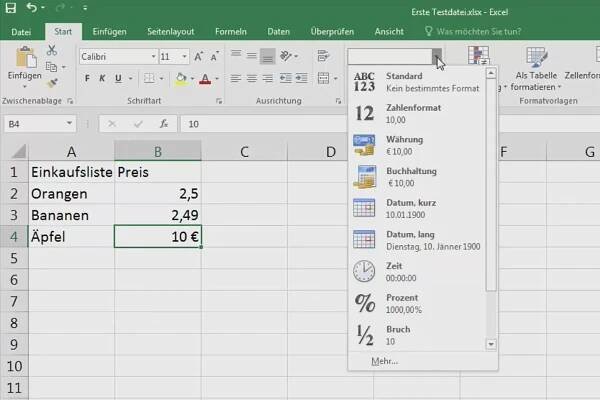Click the Format Painter brush icon
This screenshot has width=600, height=400.
tap(52, 83)
